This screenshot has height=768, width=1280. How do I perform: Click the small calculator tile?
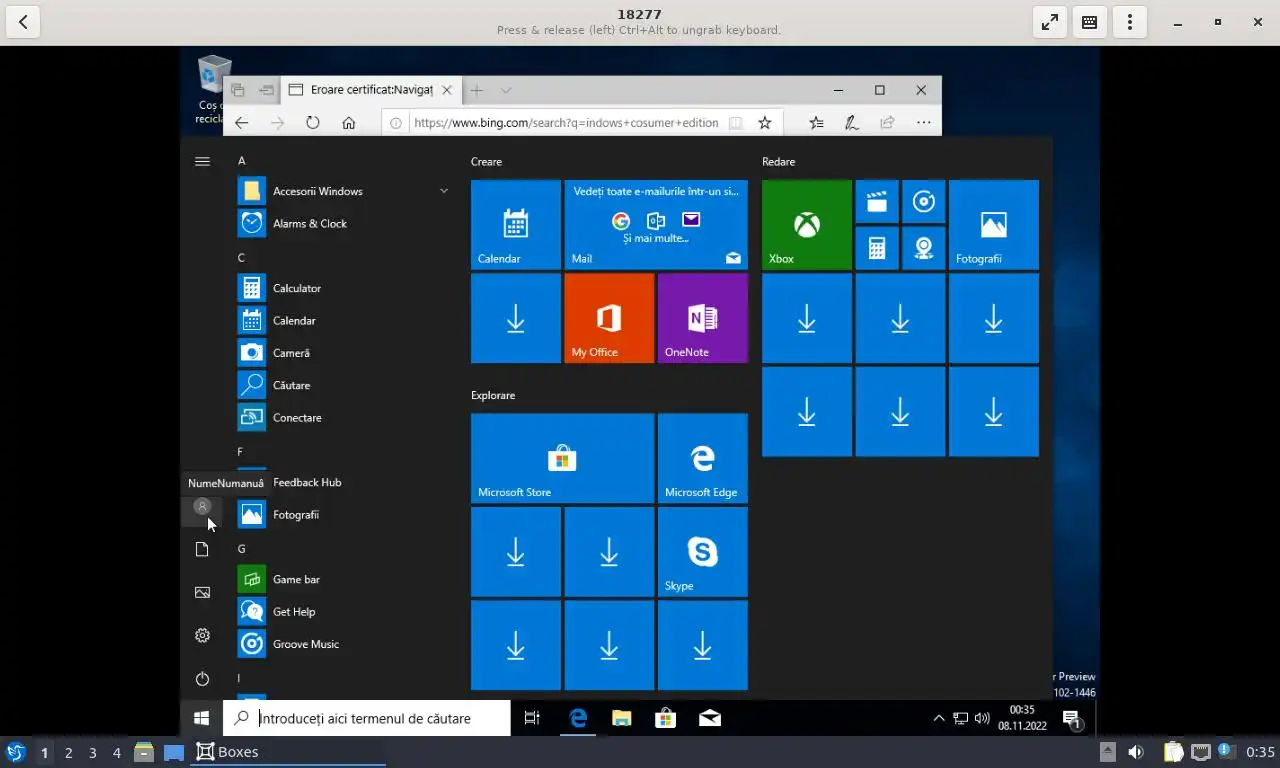877,248
